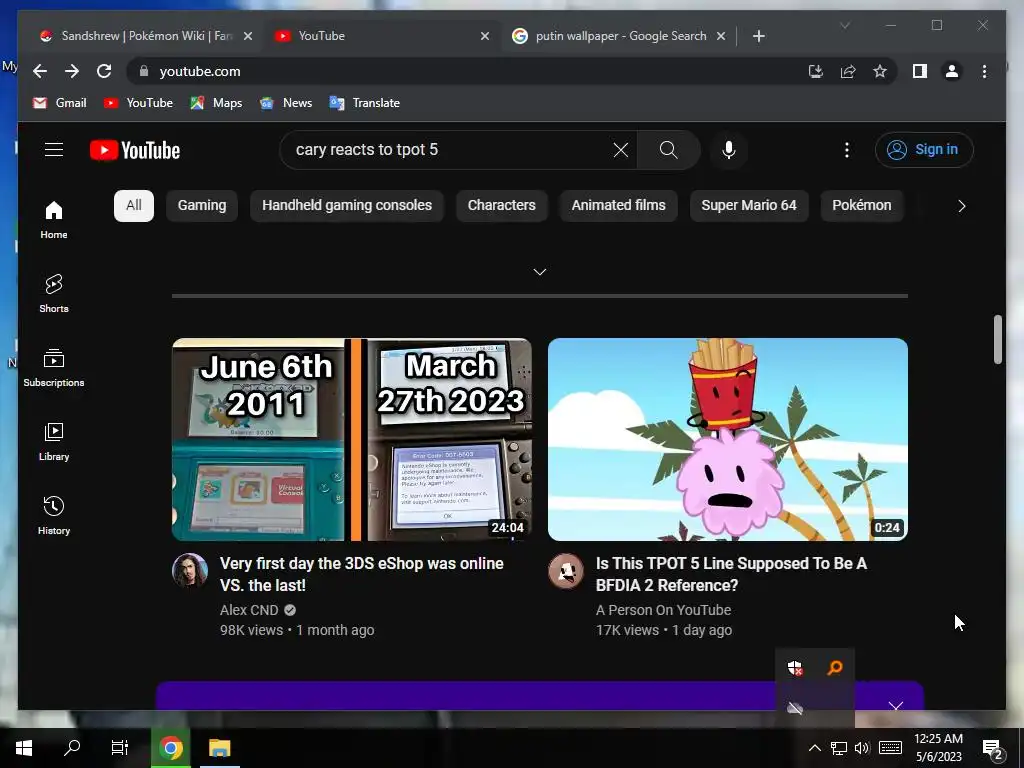This screenshot has height=768, width=1024.
Task: Open 3DS eShop video title
Action: (362, 574)
